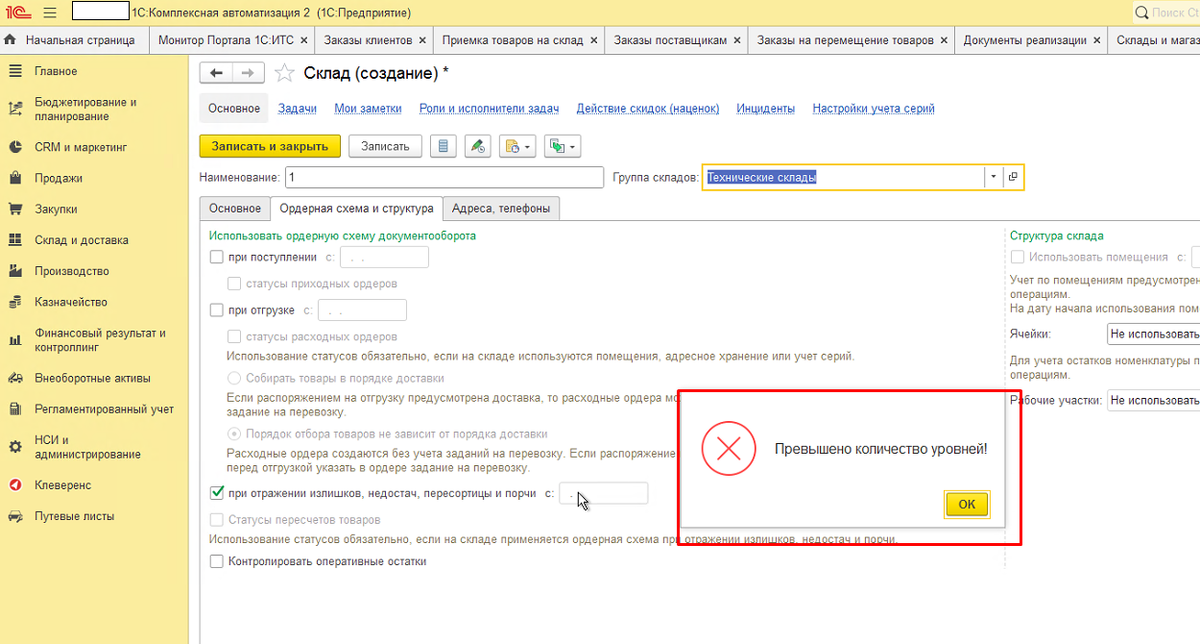Open Роли и исполнители задач link
Screen dimensions: 1200x644
click(489, 108)
